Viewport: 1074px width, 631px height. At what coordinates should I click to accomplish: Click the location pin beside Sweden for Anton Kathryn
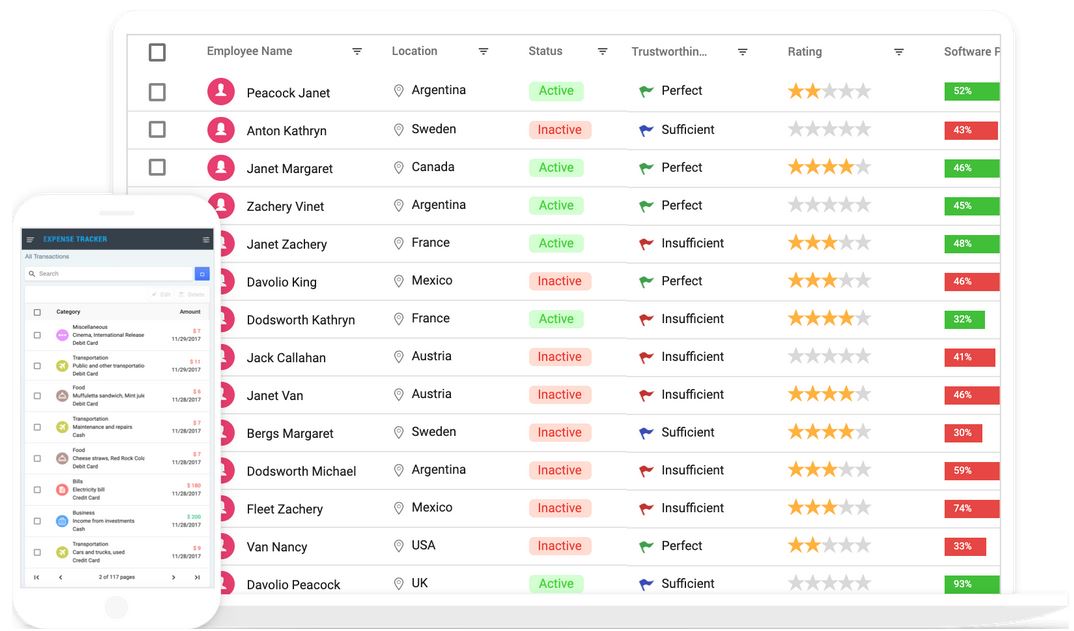click(x=399, y=129)
